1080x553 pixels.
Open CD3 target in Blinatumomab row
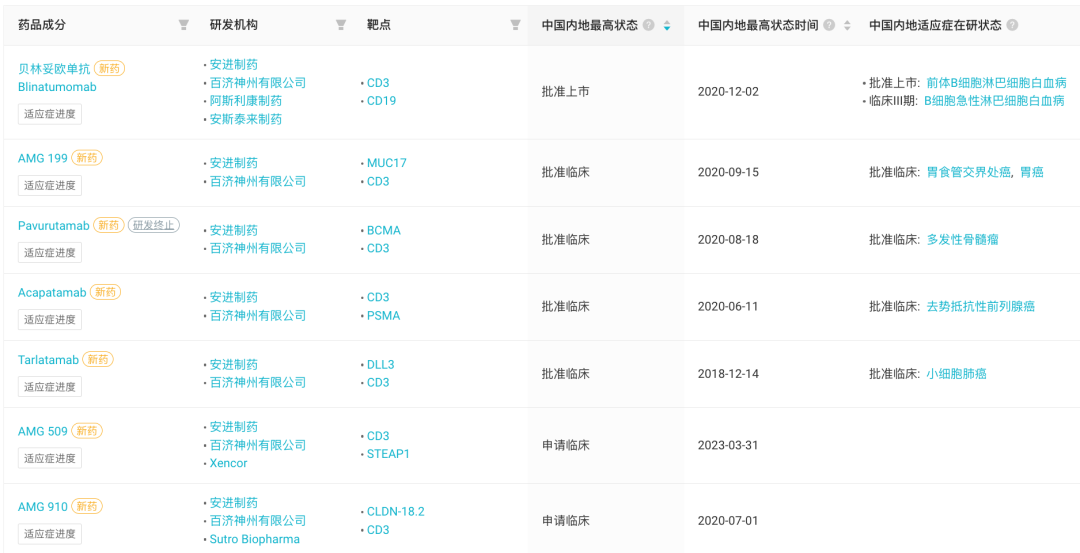tap(378, 83)
